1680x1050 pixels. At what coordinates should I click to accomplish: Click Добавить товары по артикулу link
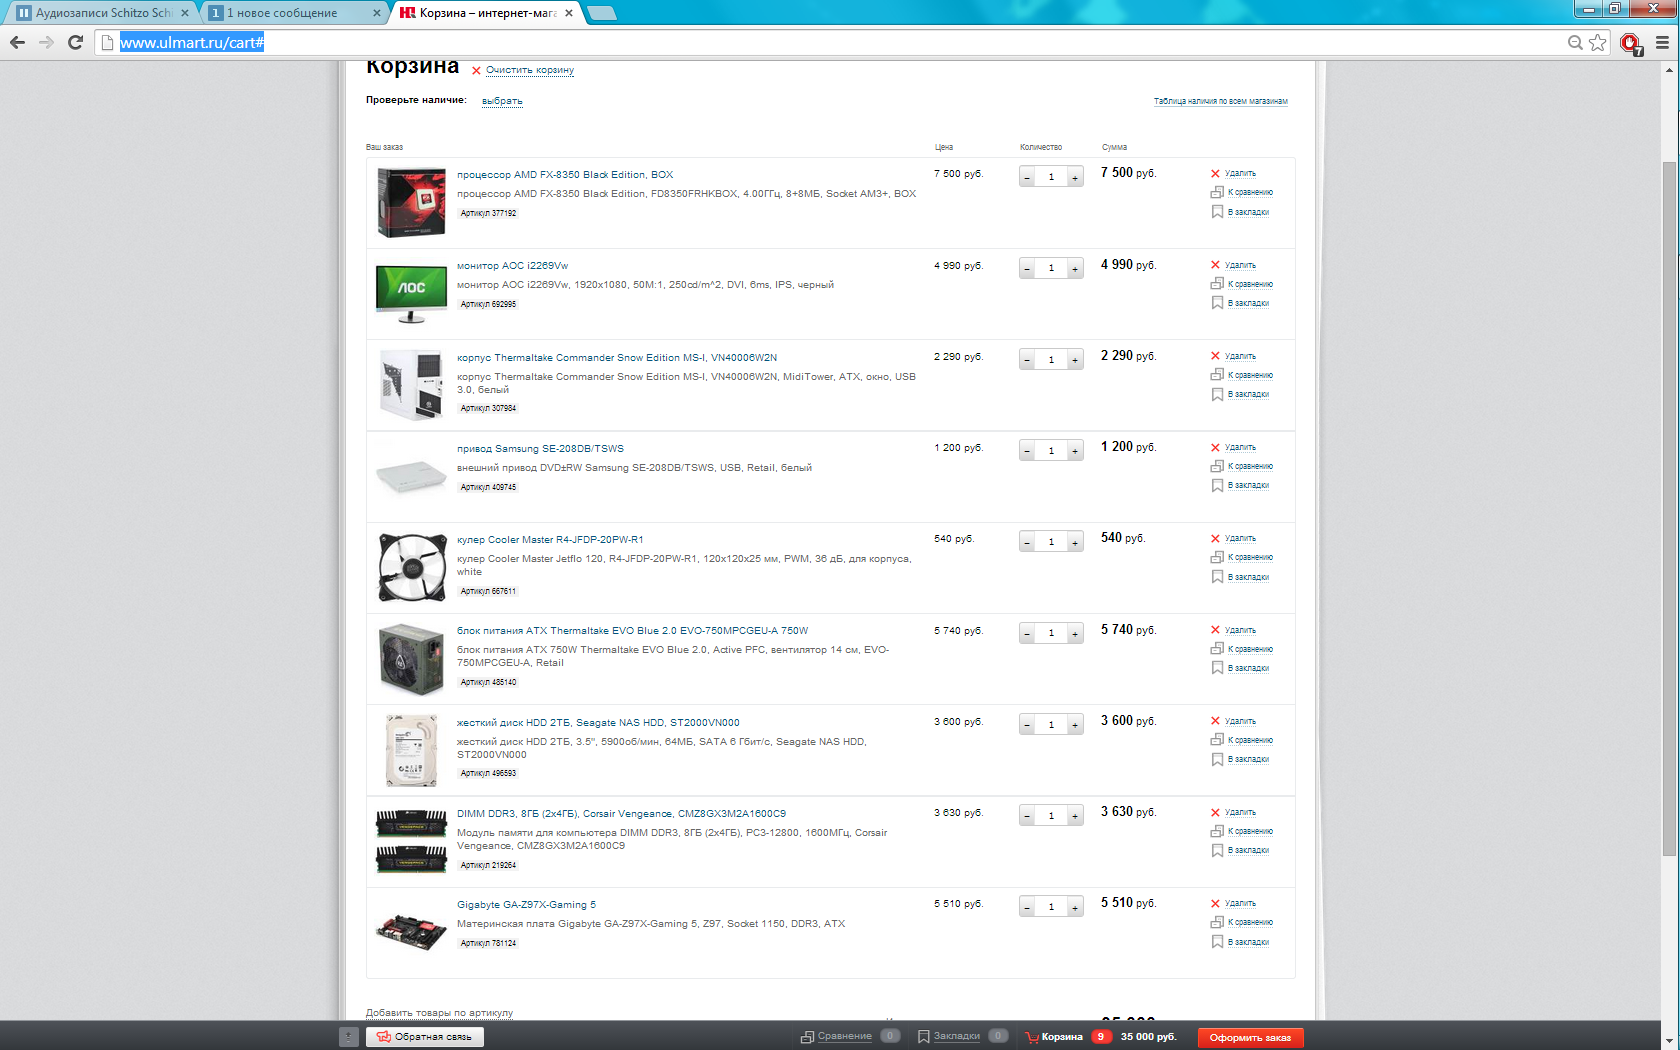pyautogui.click(x=439, y=1013)
